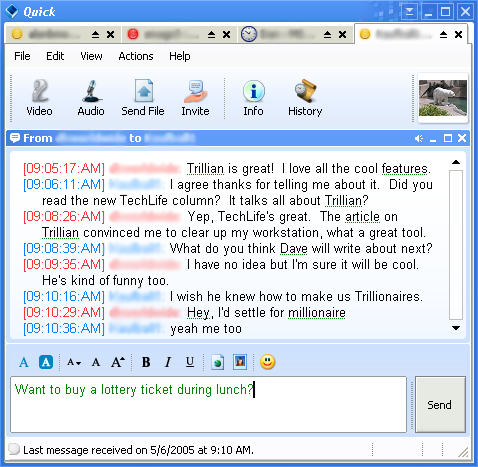This screenshot has height=467, width=478.
Task: Open the smiley emoticon picker
Action: tap(268, 362)
